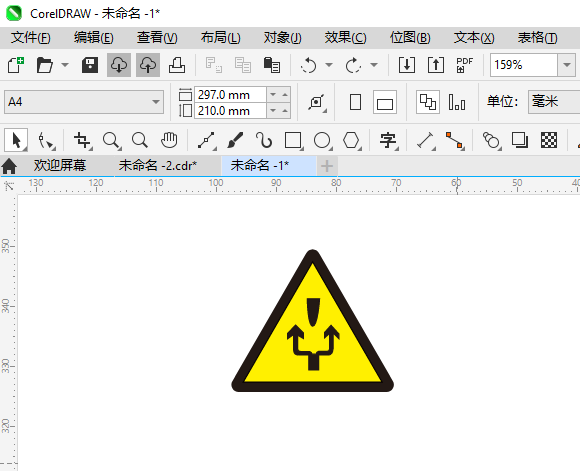This screenshot has height=471, width=580.
Task: Click the Export icon
Action: click(x=436, y=65)
